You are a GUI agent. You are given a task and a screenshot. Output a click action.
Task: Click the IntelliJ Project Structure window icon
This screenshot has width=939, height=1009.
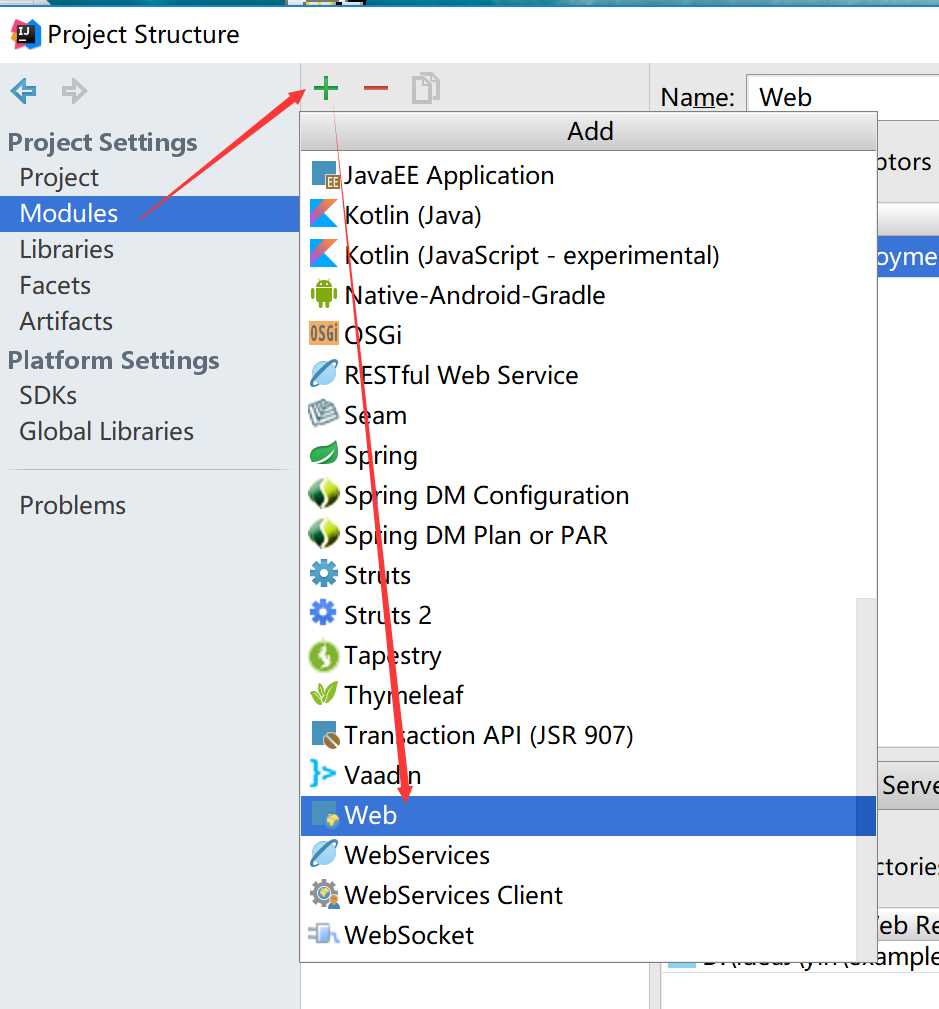tap(26, 34)
